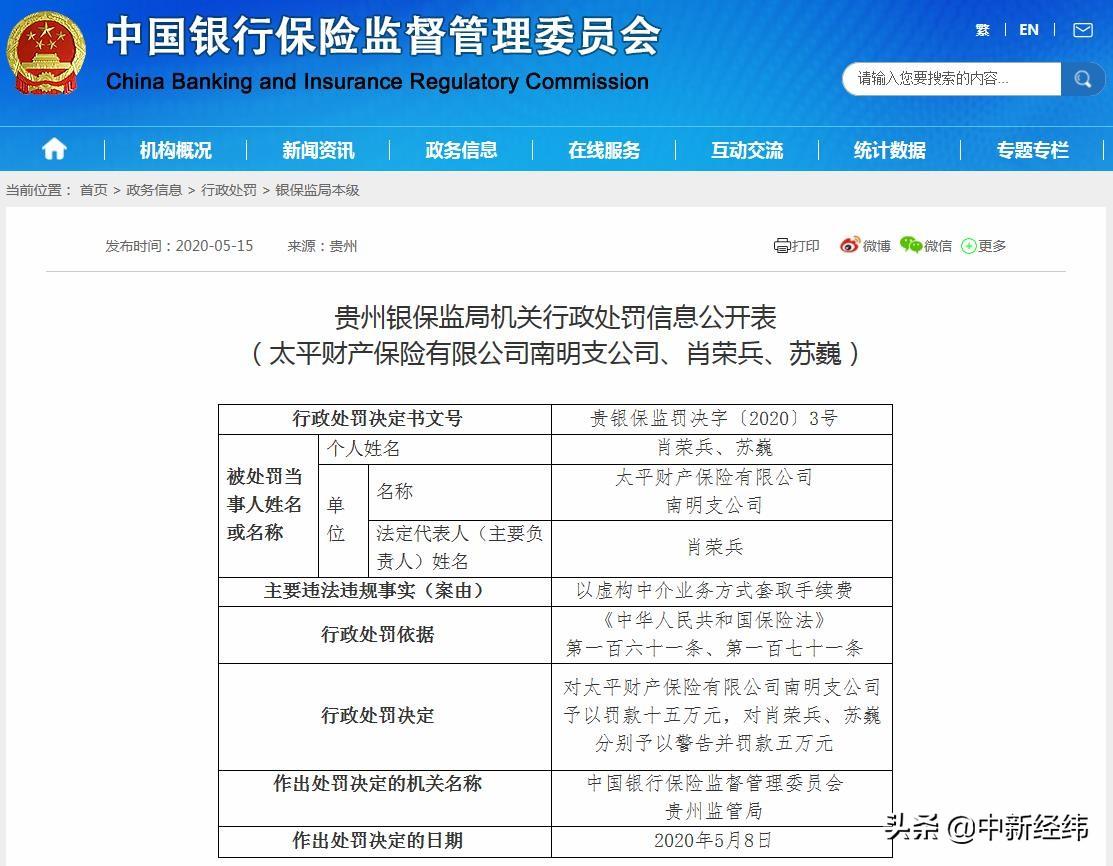Click the cell 以虚构中介业务方式套取手续费

coord(715,591)
